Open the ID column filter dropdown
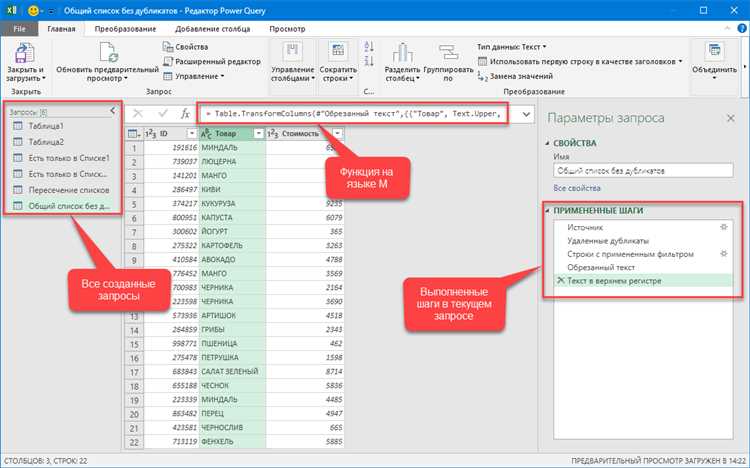750x468 pixels. point(191,134)
